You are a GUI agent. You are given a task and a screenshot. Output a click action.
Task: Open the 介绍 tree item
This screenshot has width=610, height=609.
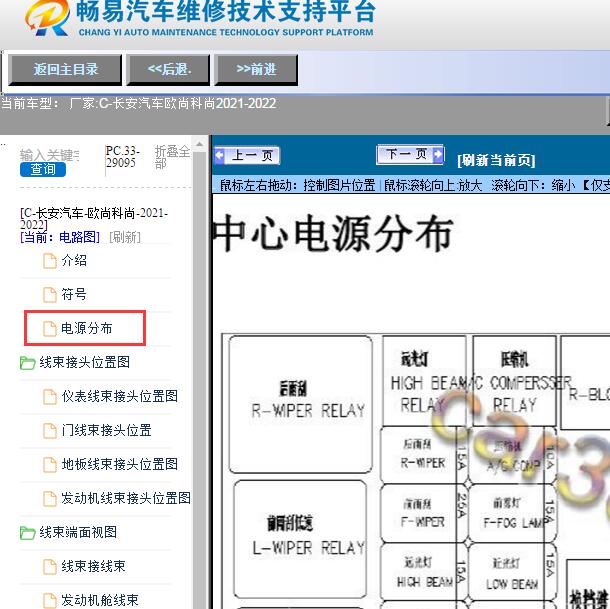74,260
